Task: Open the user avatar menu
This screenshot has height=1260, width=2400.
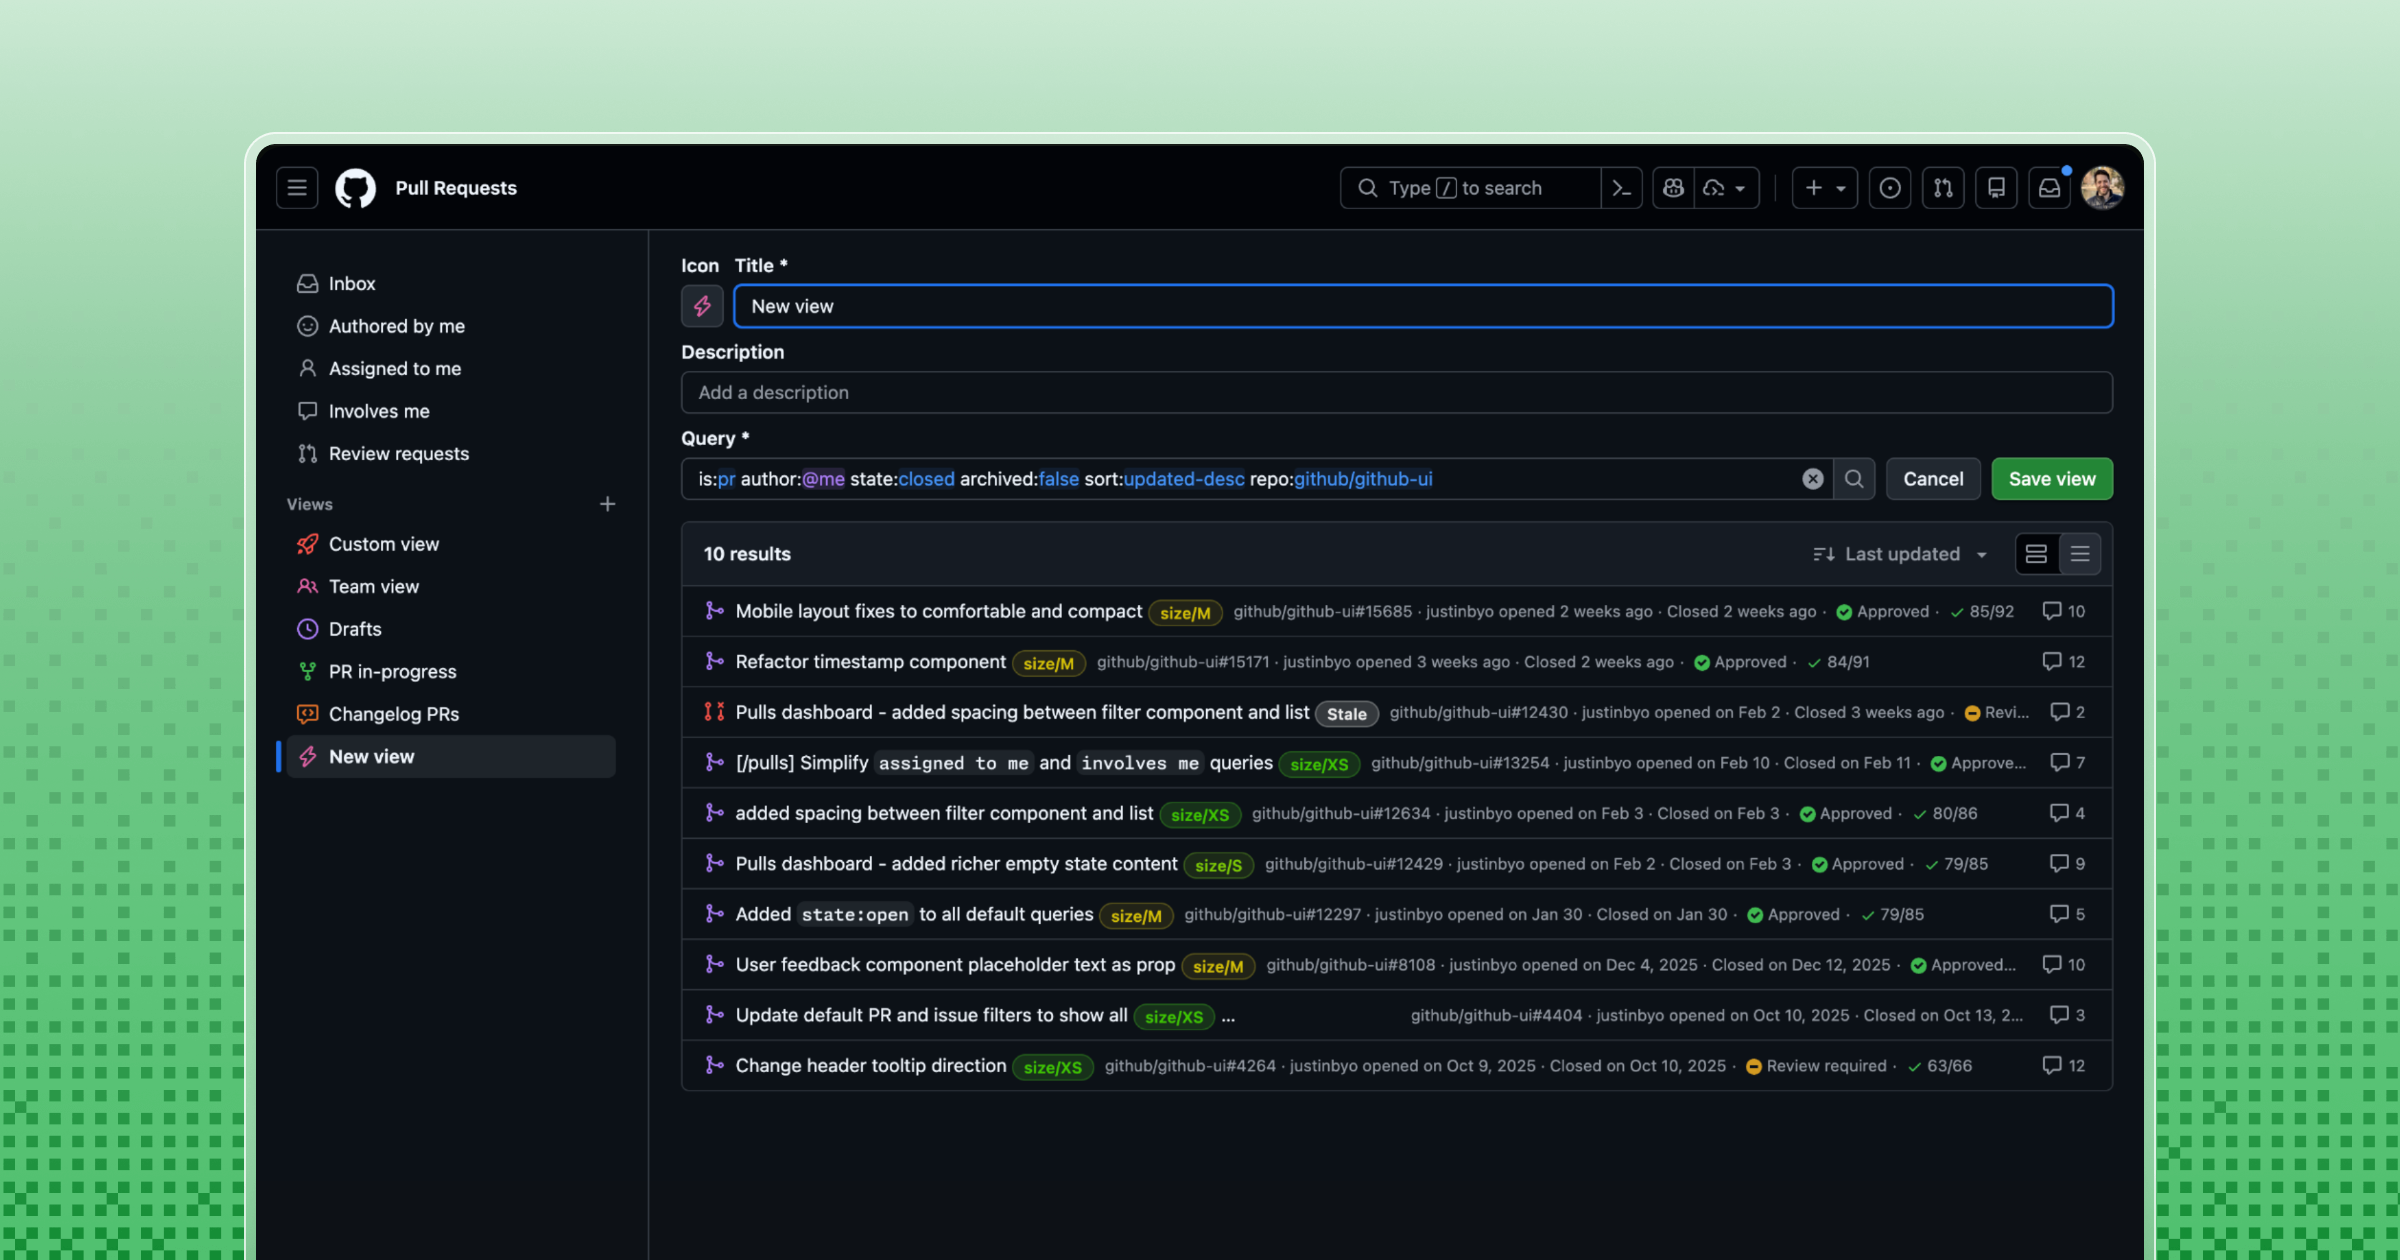Action: (x=2102, y=188)
